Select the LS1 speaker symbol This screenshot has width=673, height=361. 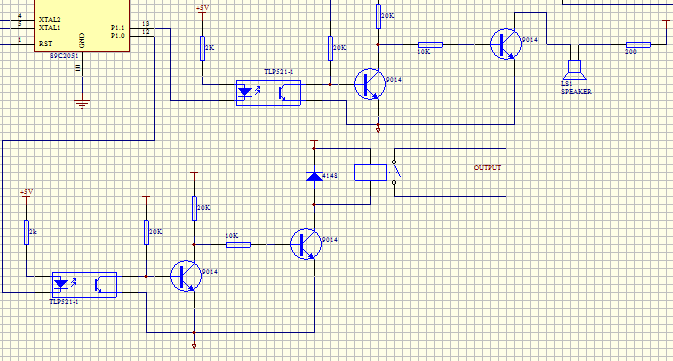[574, 70]
